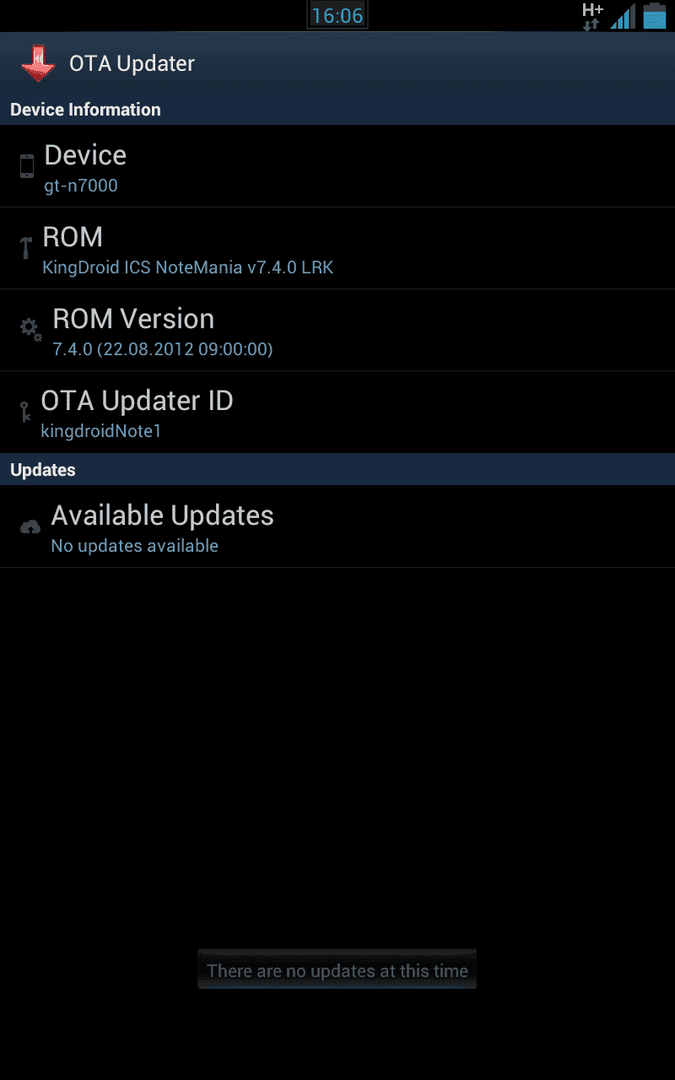Tap the 'no updates at this time' toast
This screenshot has height=1080, width=675.
tap(337, 970)
